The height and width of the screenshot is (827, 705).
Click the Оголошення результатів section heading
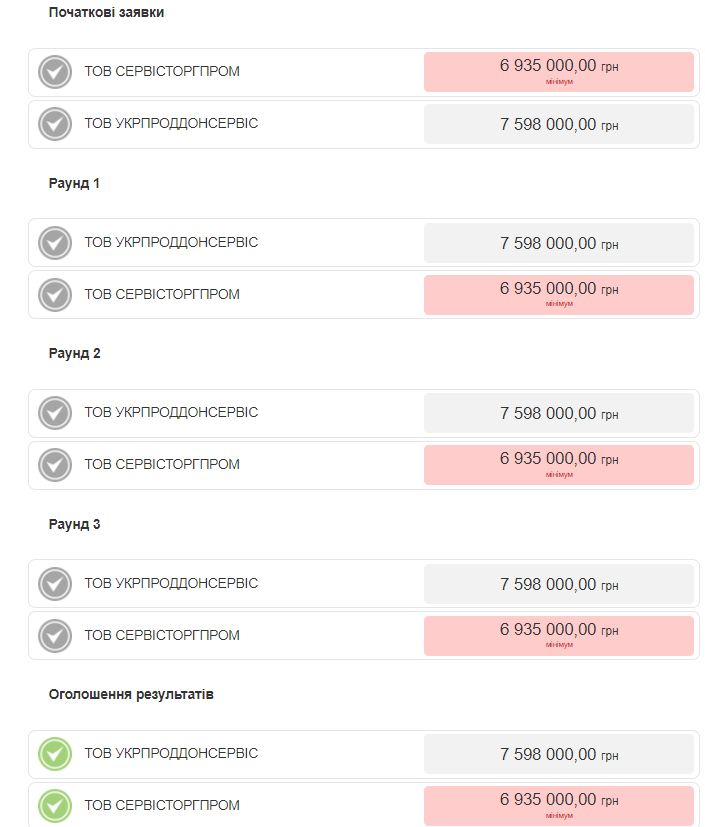tap(131, 694)
